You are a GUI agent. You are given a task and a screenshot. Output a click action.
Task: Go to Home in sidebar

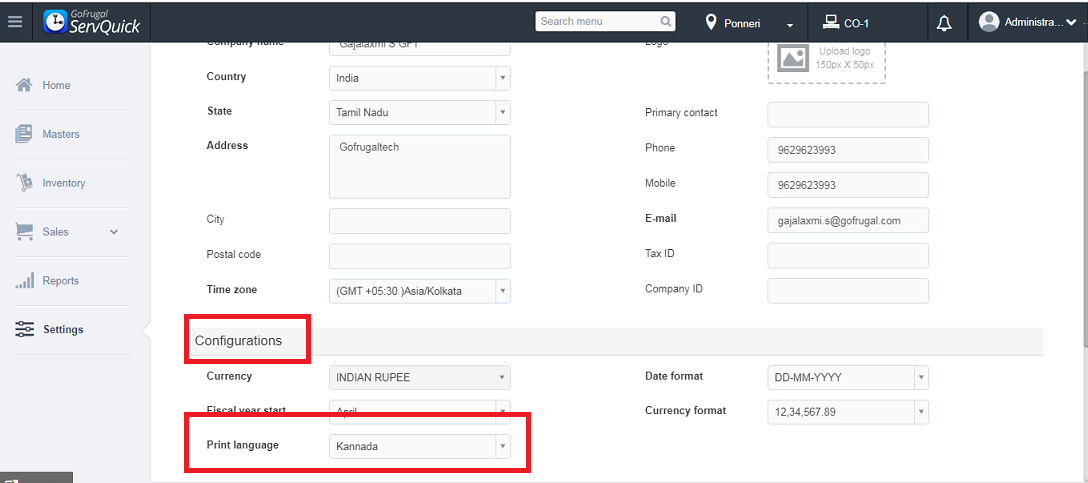click(x=56, y=86)
